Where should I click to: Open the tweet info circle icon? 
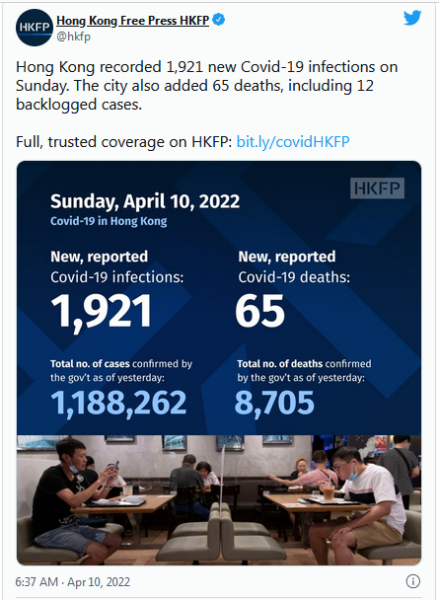(x=413, y=581)
